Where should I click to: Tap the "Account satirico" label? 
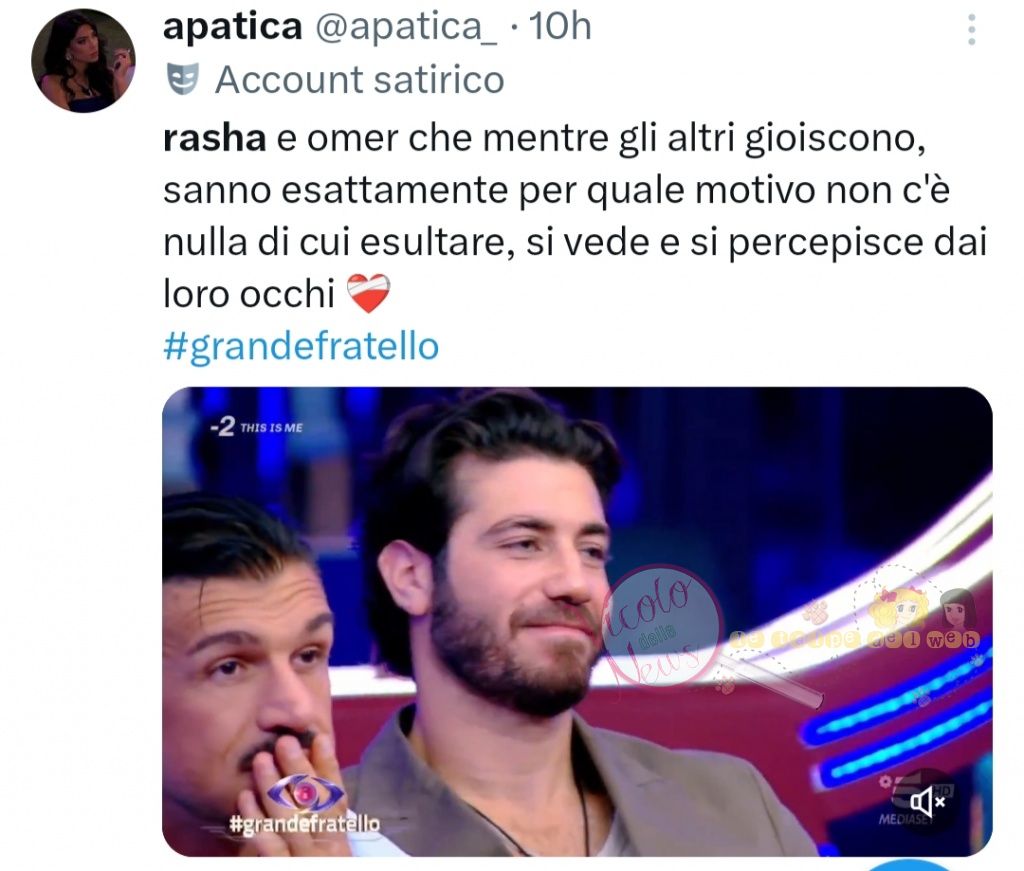coord(359,80)
